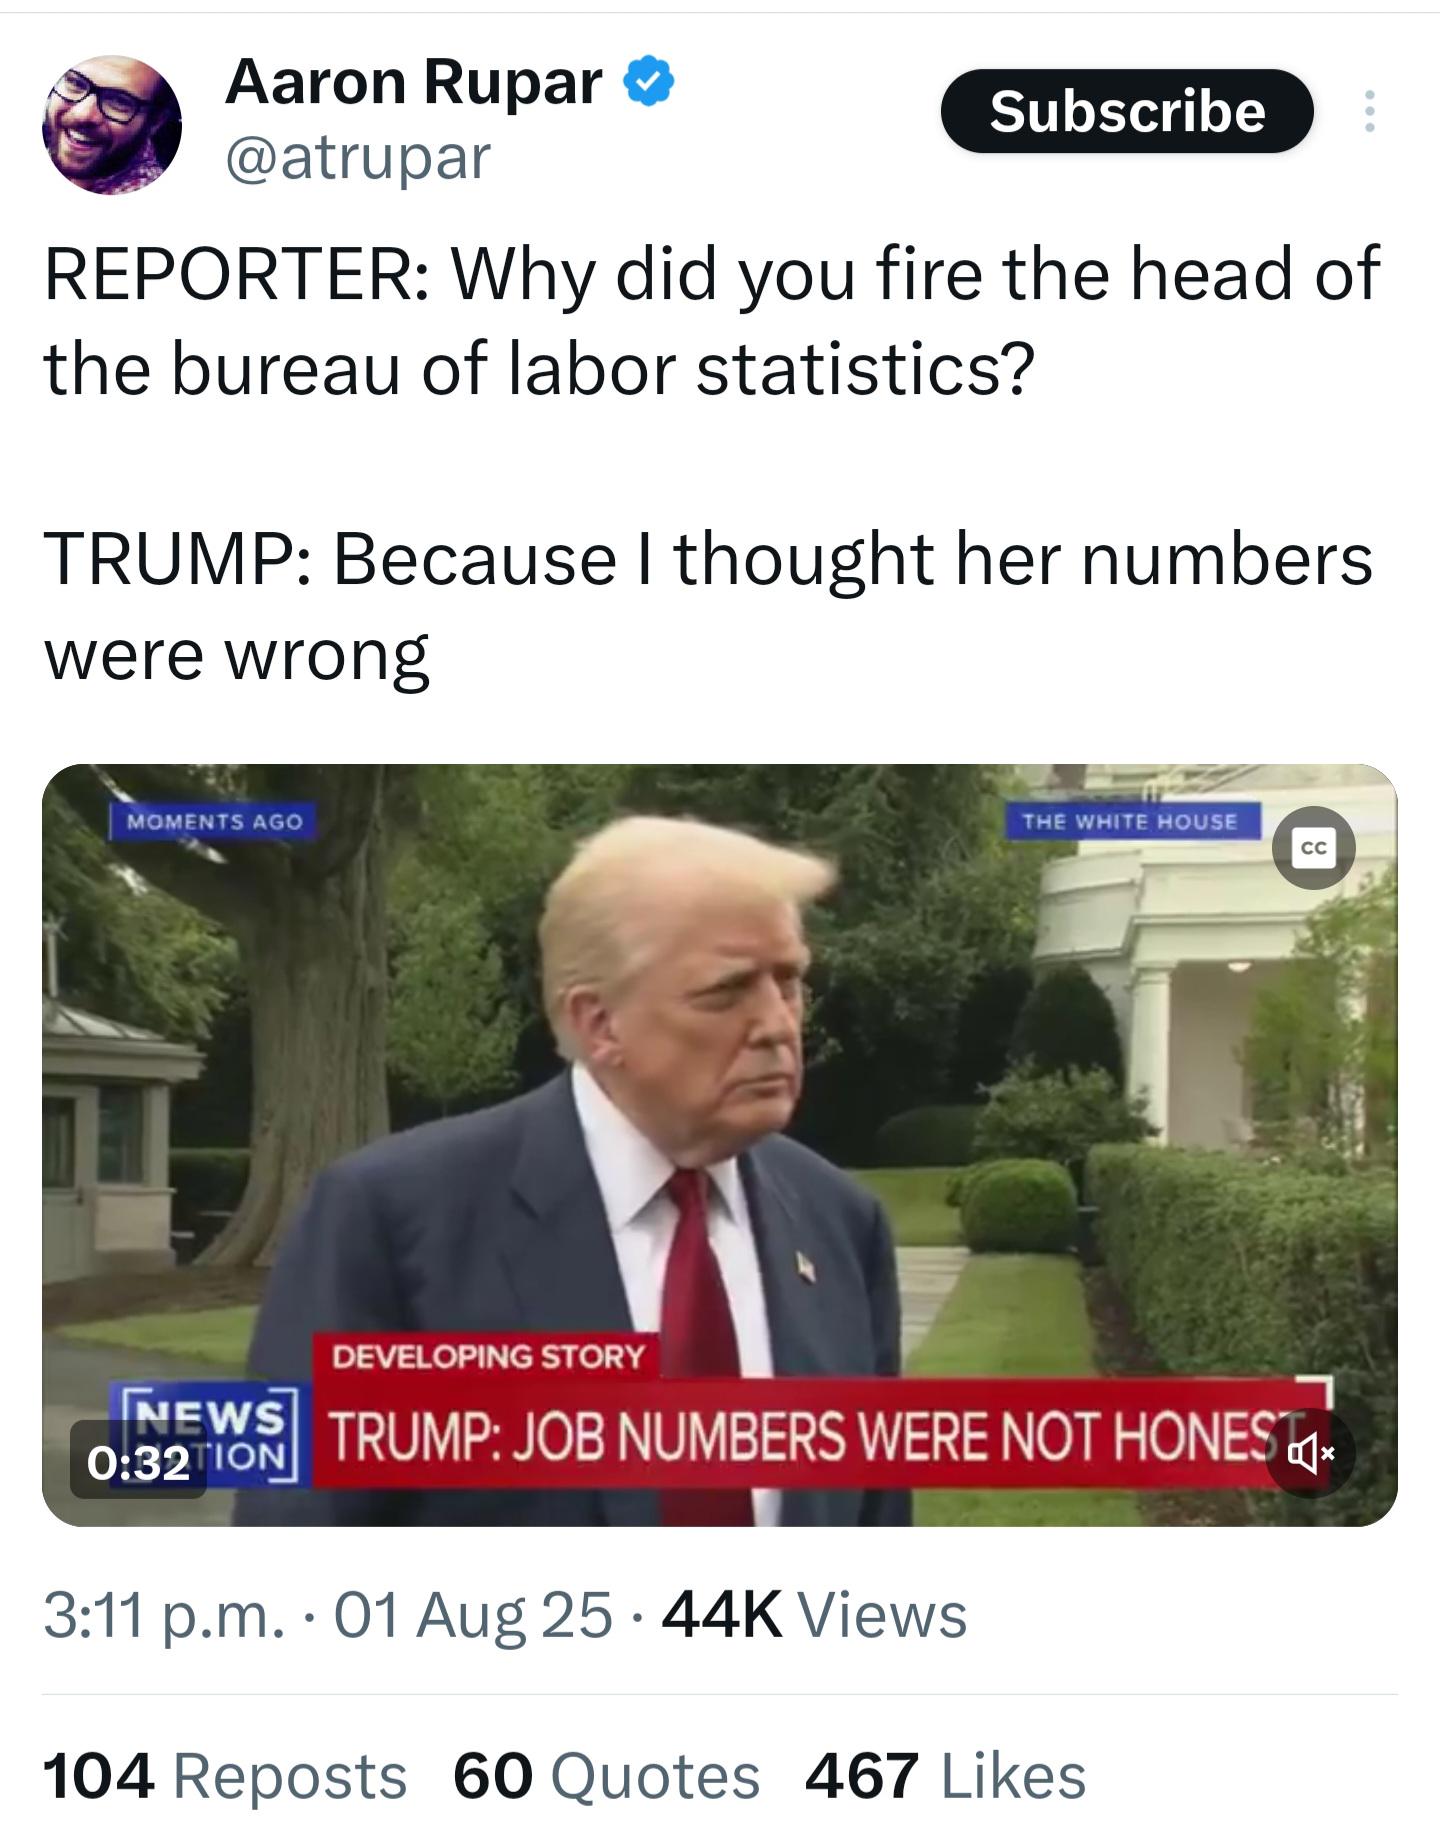This screenshot has width=1440, height=1827.
Task: Open the @atrupar handle link
Action: 358,157
